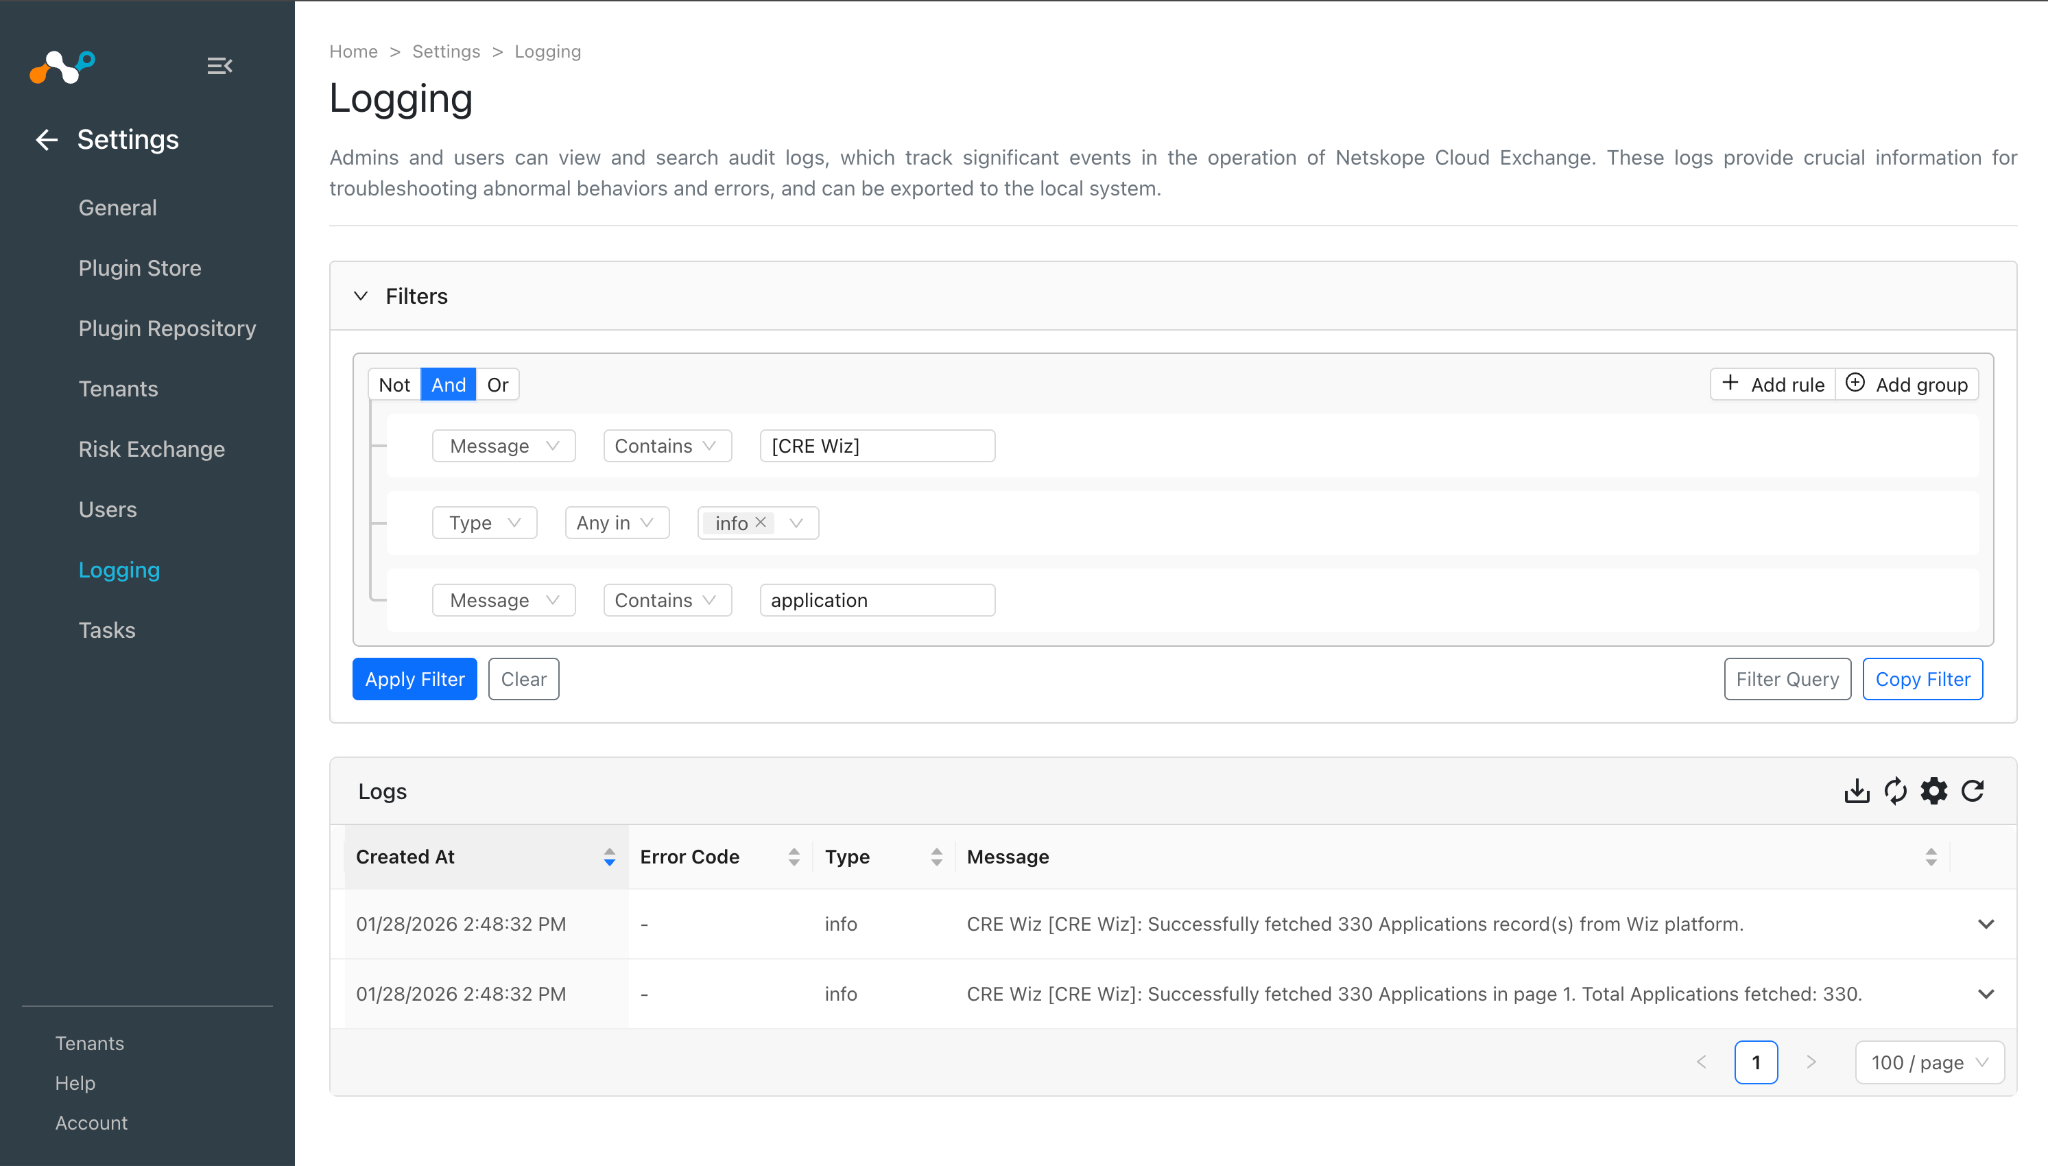
Task: Open General settings
Action: point(118,208)
